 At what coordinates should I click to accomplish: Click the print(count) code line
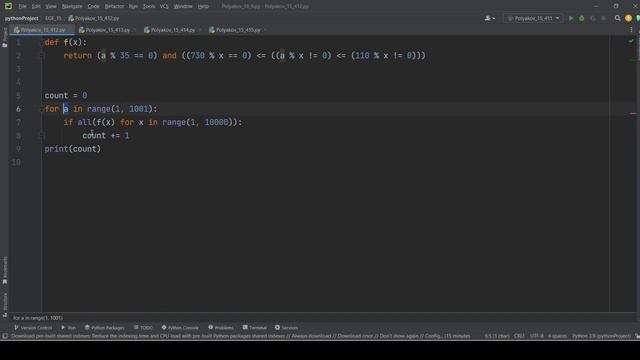point(73,149)
